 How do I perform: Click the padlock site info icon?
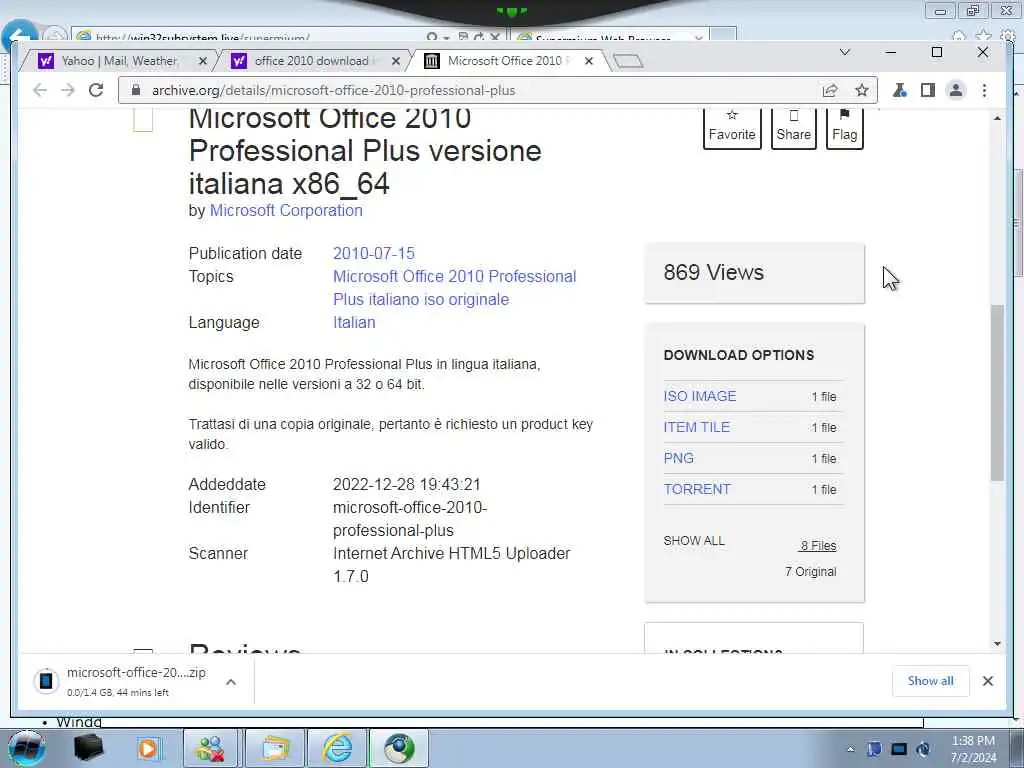tap(136, 90)
